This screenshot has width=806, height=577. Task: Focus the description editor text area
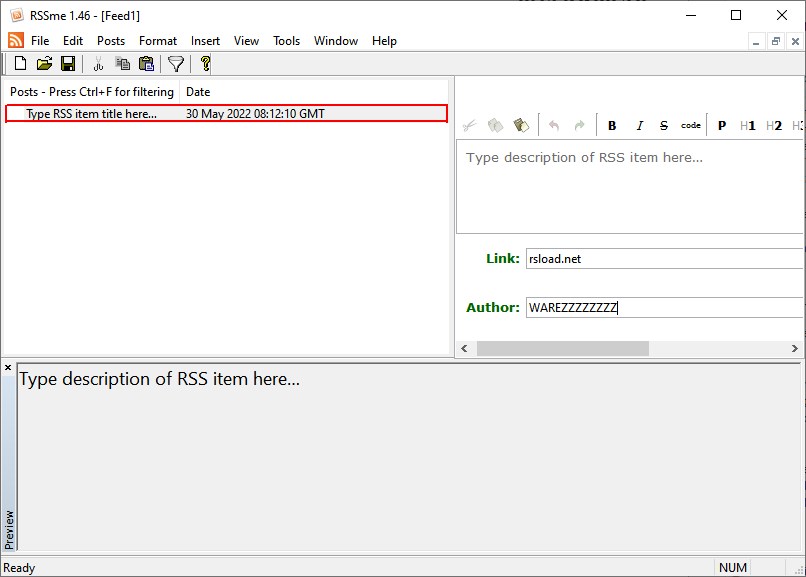tap(630, 187)
